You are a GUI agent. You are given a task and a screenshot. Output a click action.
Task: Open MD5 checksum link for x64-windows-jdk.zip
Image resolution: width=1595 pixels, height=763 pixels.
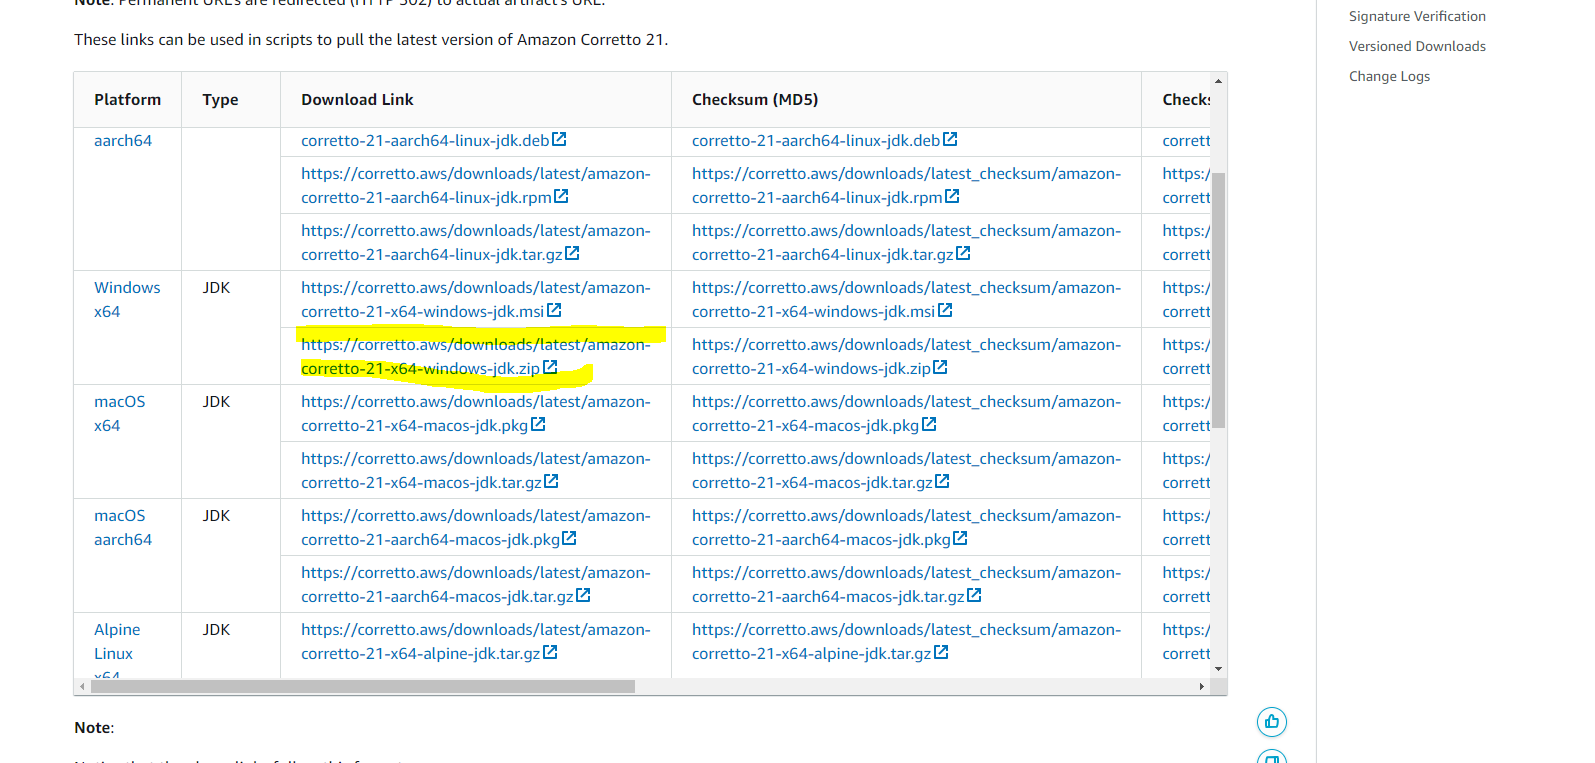tap(906, 356)
